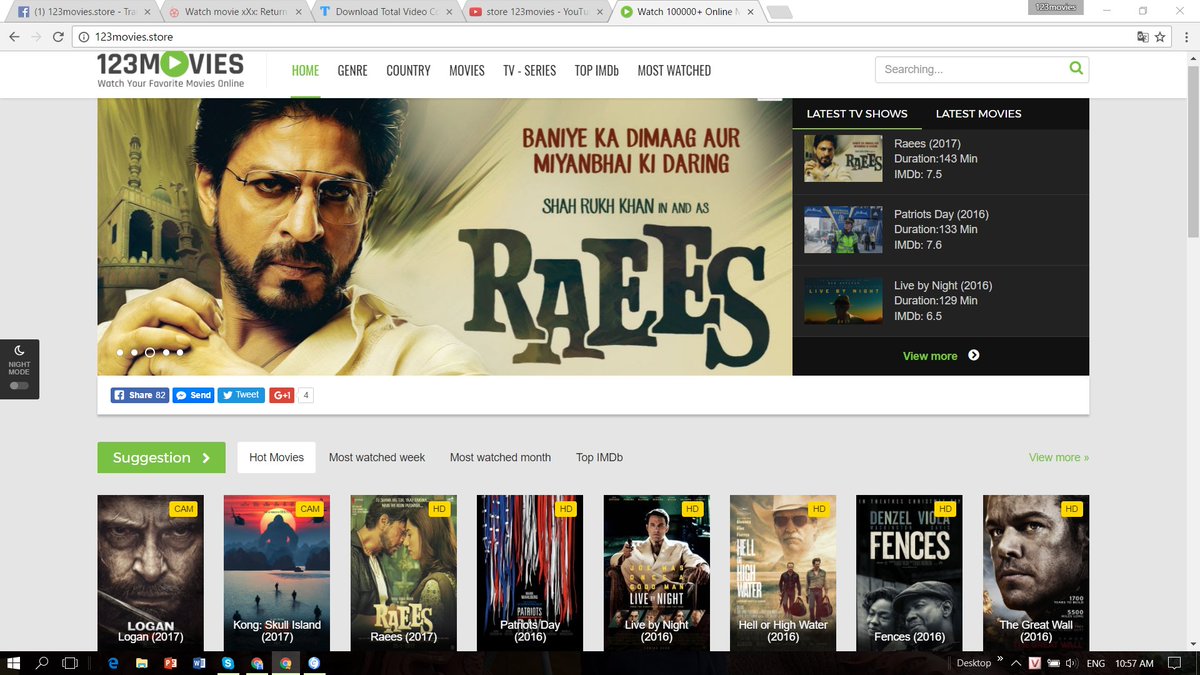Click the Searching... input box
The image size is (1200, 675).
tap(970, 69)
